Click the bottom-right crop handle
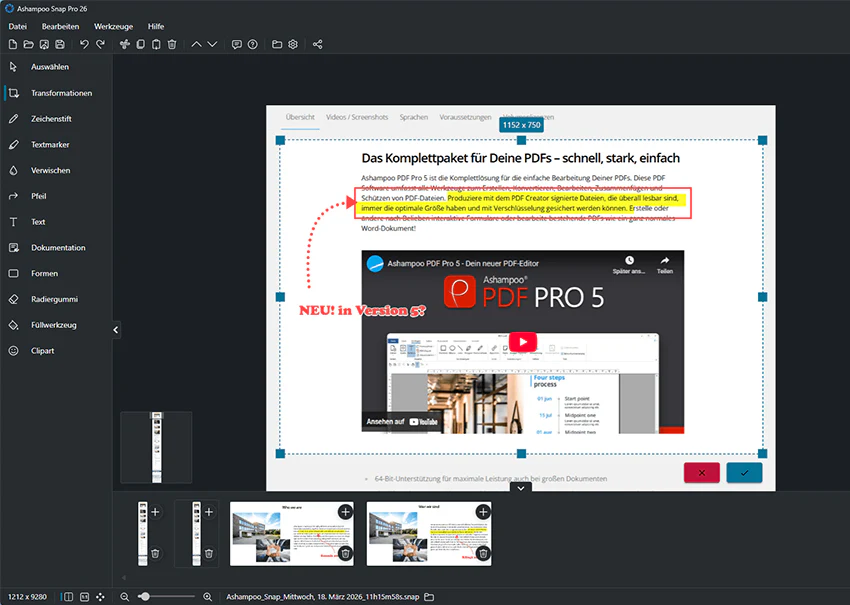850x605 pixels. pos(763,453)
